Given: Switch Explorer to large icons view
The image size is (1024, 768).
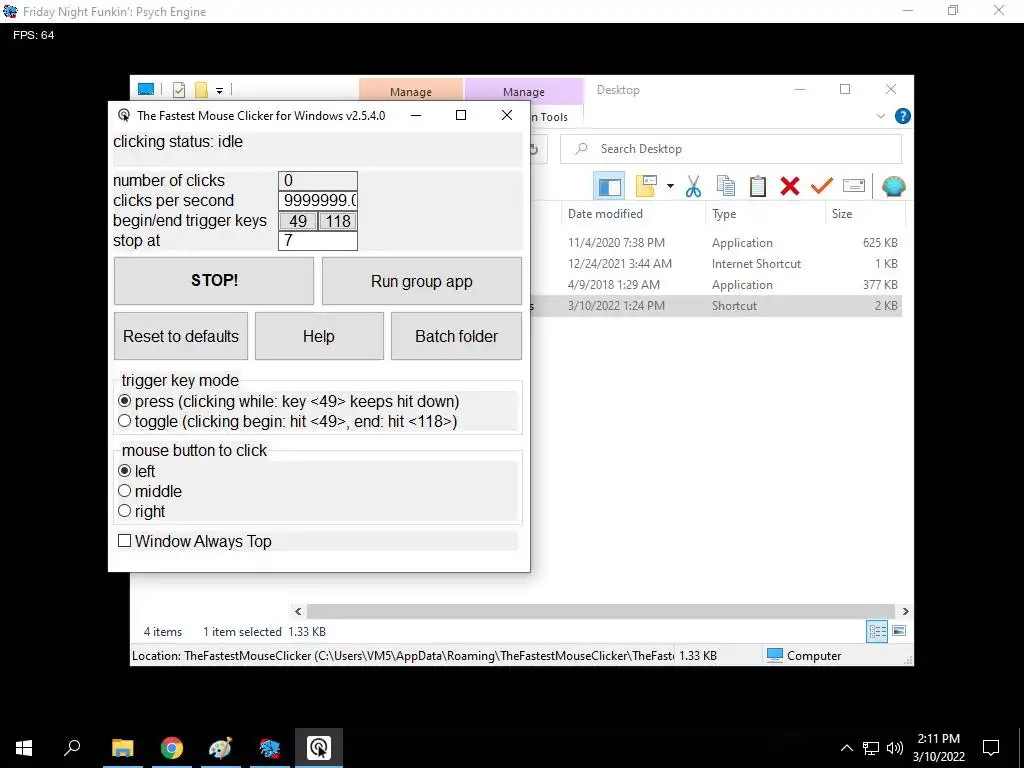Looking at the screenshot, I should click(x=899, y=631).
